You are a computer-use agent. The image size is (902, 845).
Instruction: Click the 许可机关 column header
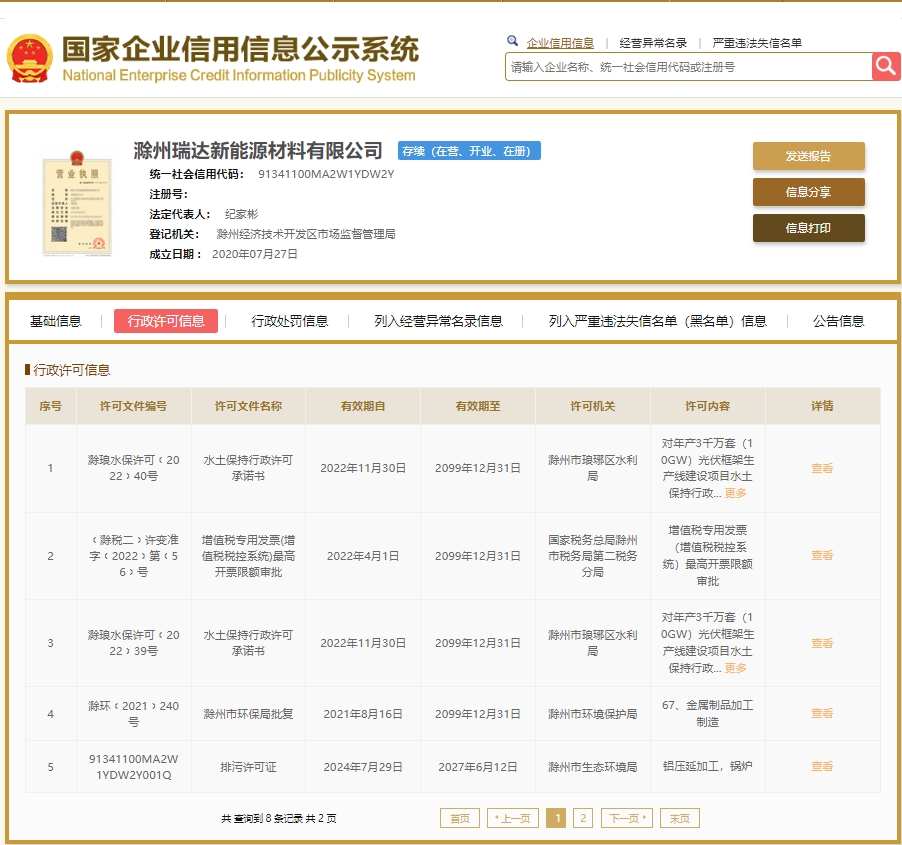tap(593, 406)
